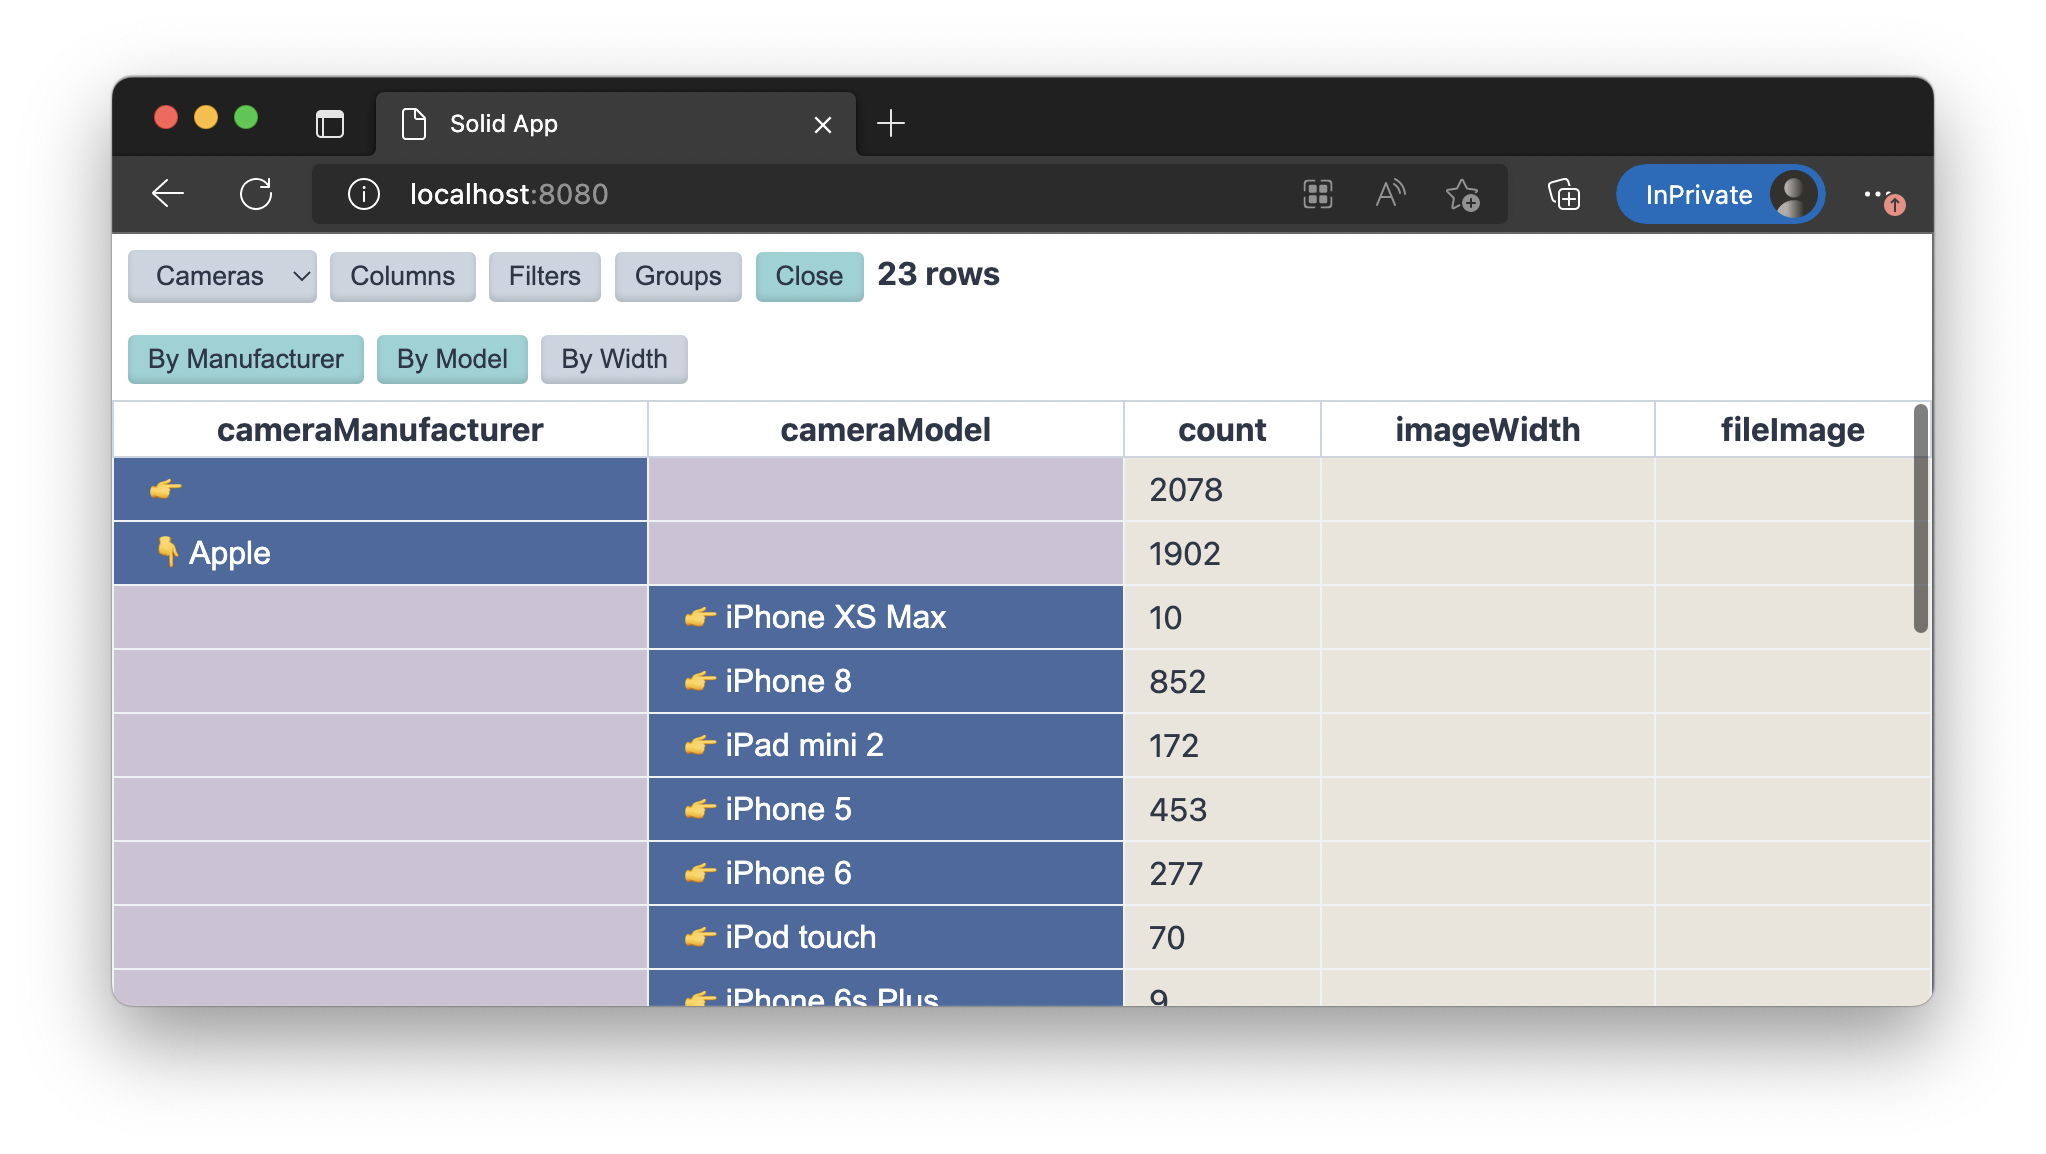The image size is (2046, 1154).
Task: Click the cameraModel column header
Action: click(x=885, y=430)
